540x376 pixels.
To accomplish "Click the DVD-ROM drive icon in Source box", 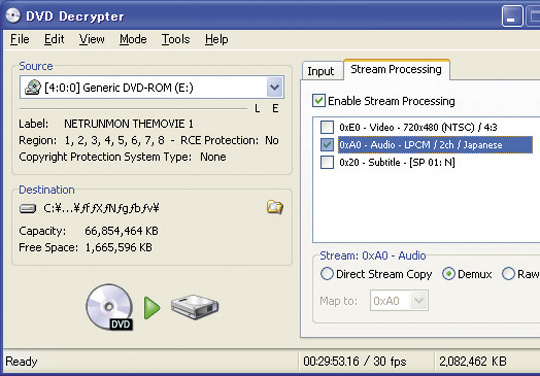I will (33, 87).
